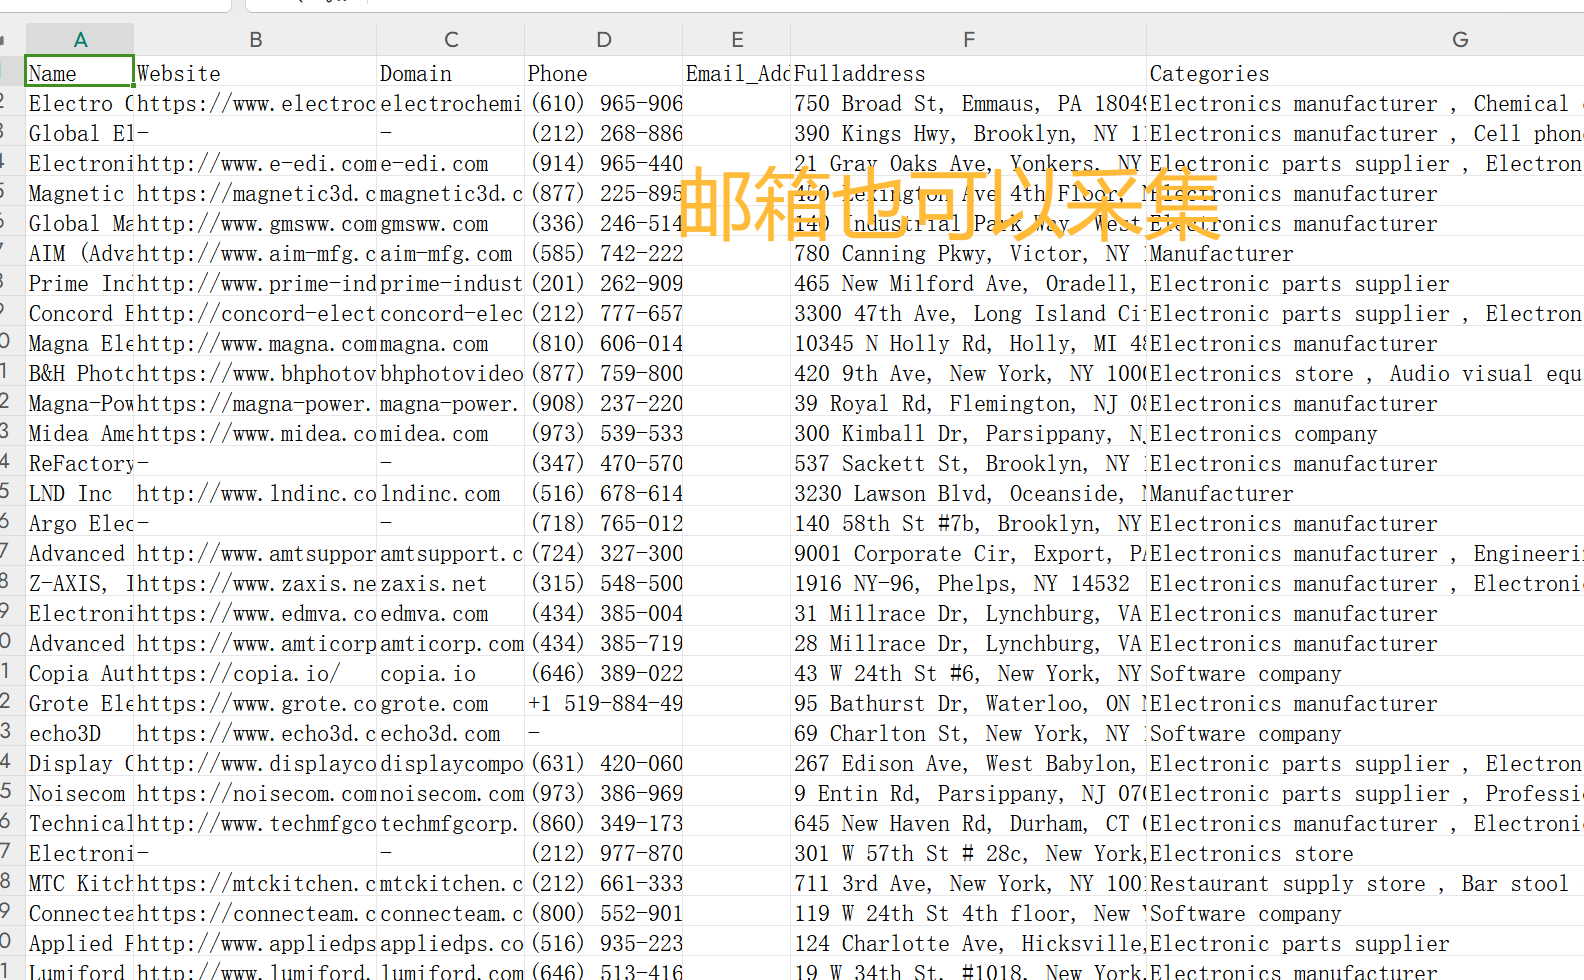Image resolution: width=1584 pixels, height=980 pixels.
Task: Click the "Categories" header cell
Action: pyautogui.click(x=1366, y=73)
